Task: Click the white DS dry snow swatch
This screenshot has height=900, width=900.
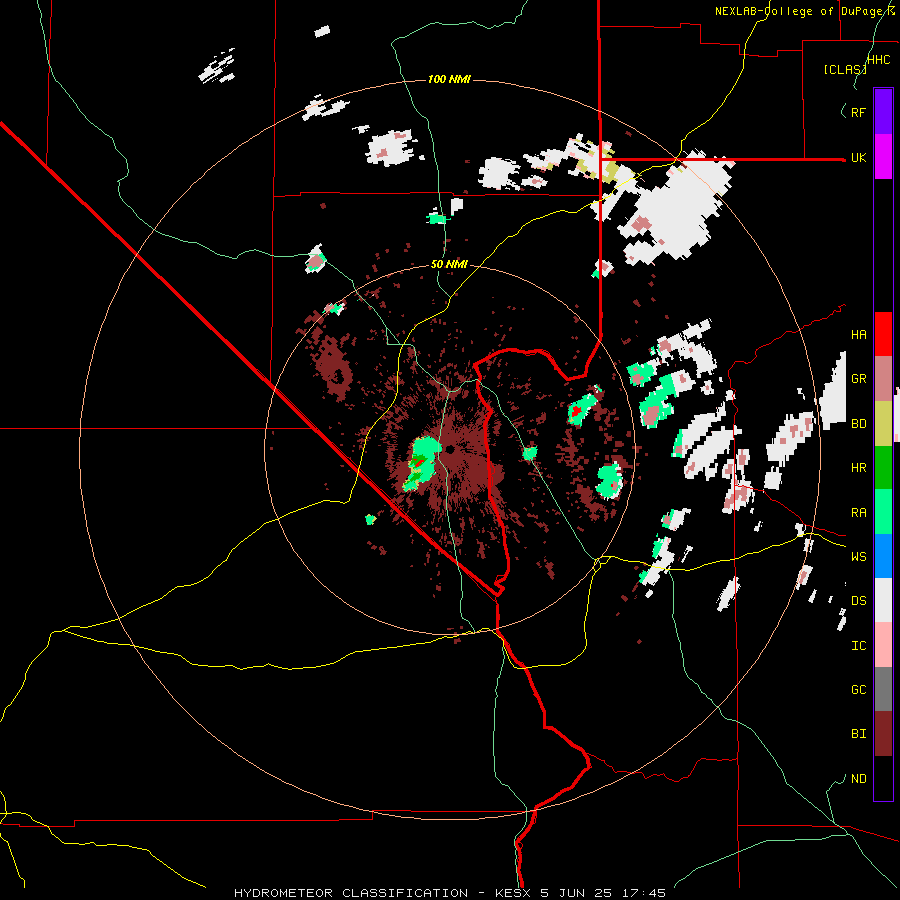Action: (x=883, y=600)
